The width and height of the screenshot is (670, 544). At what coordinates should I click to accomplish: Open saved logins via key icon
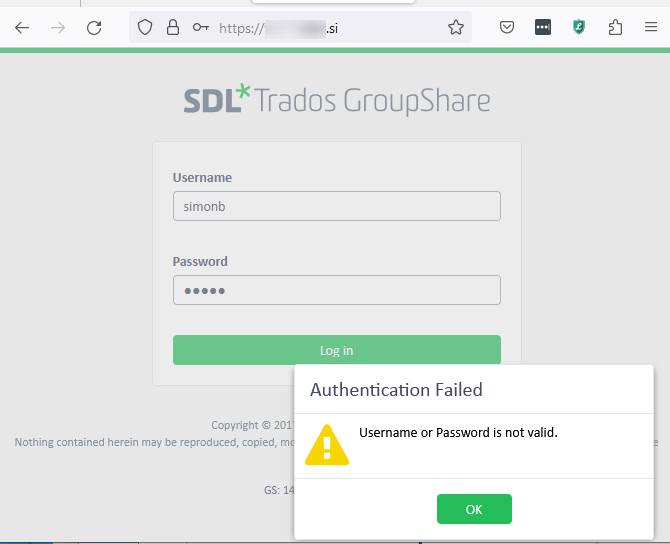tap(200, 28)
